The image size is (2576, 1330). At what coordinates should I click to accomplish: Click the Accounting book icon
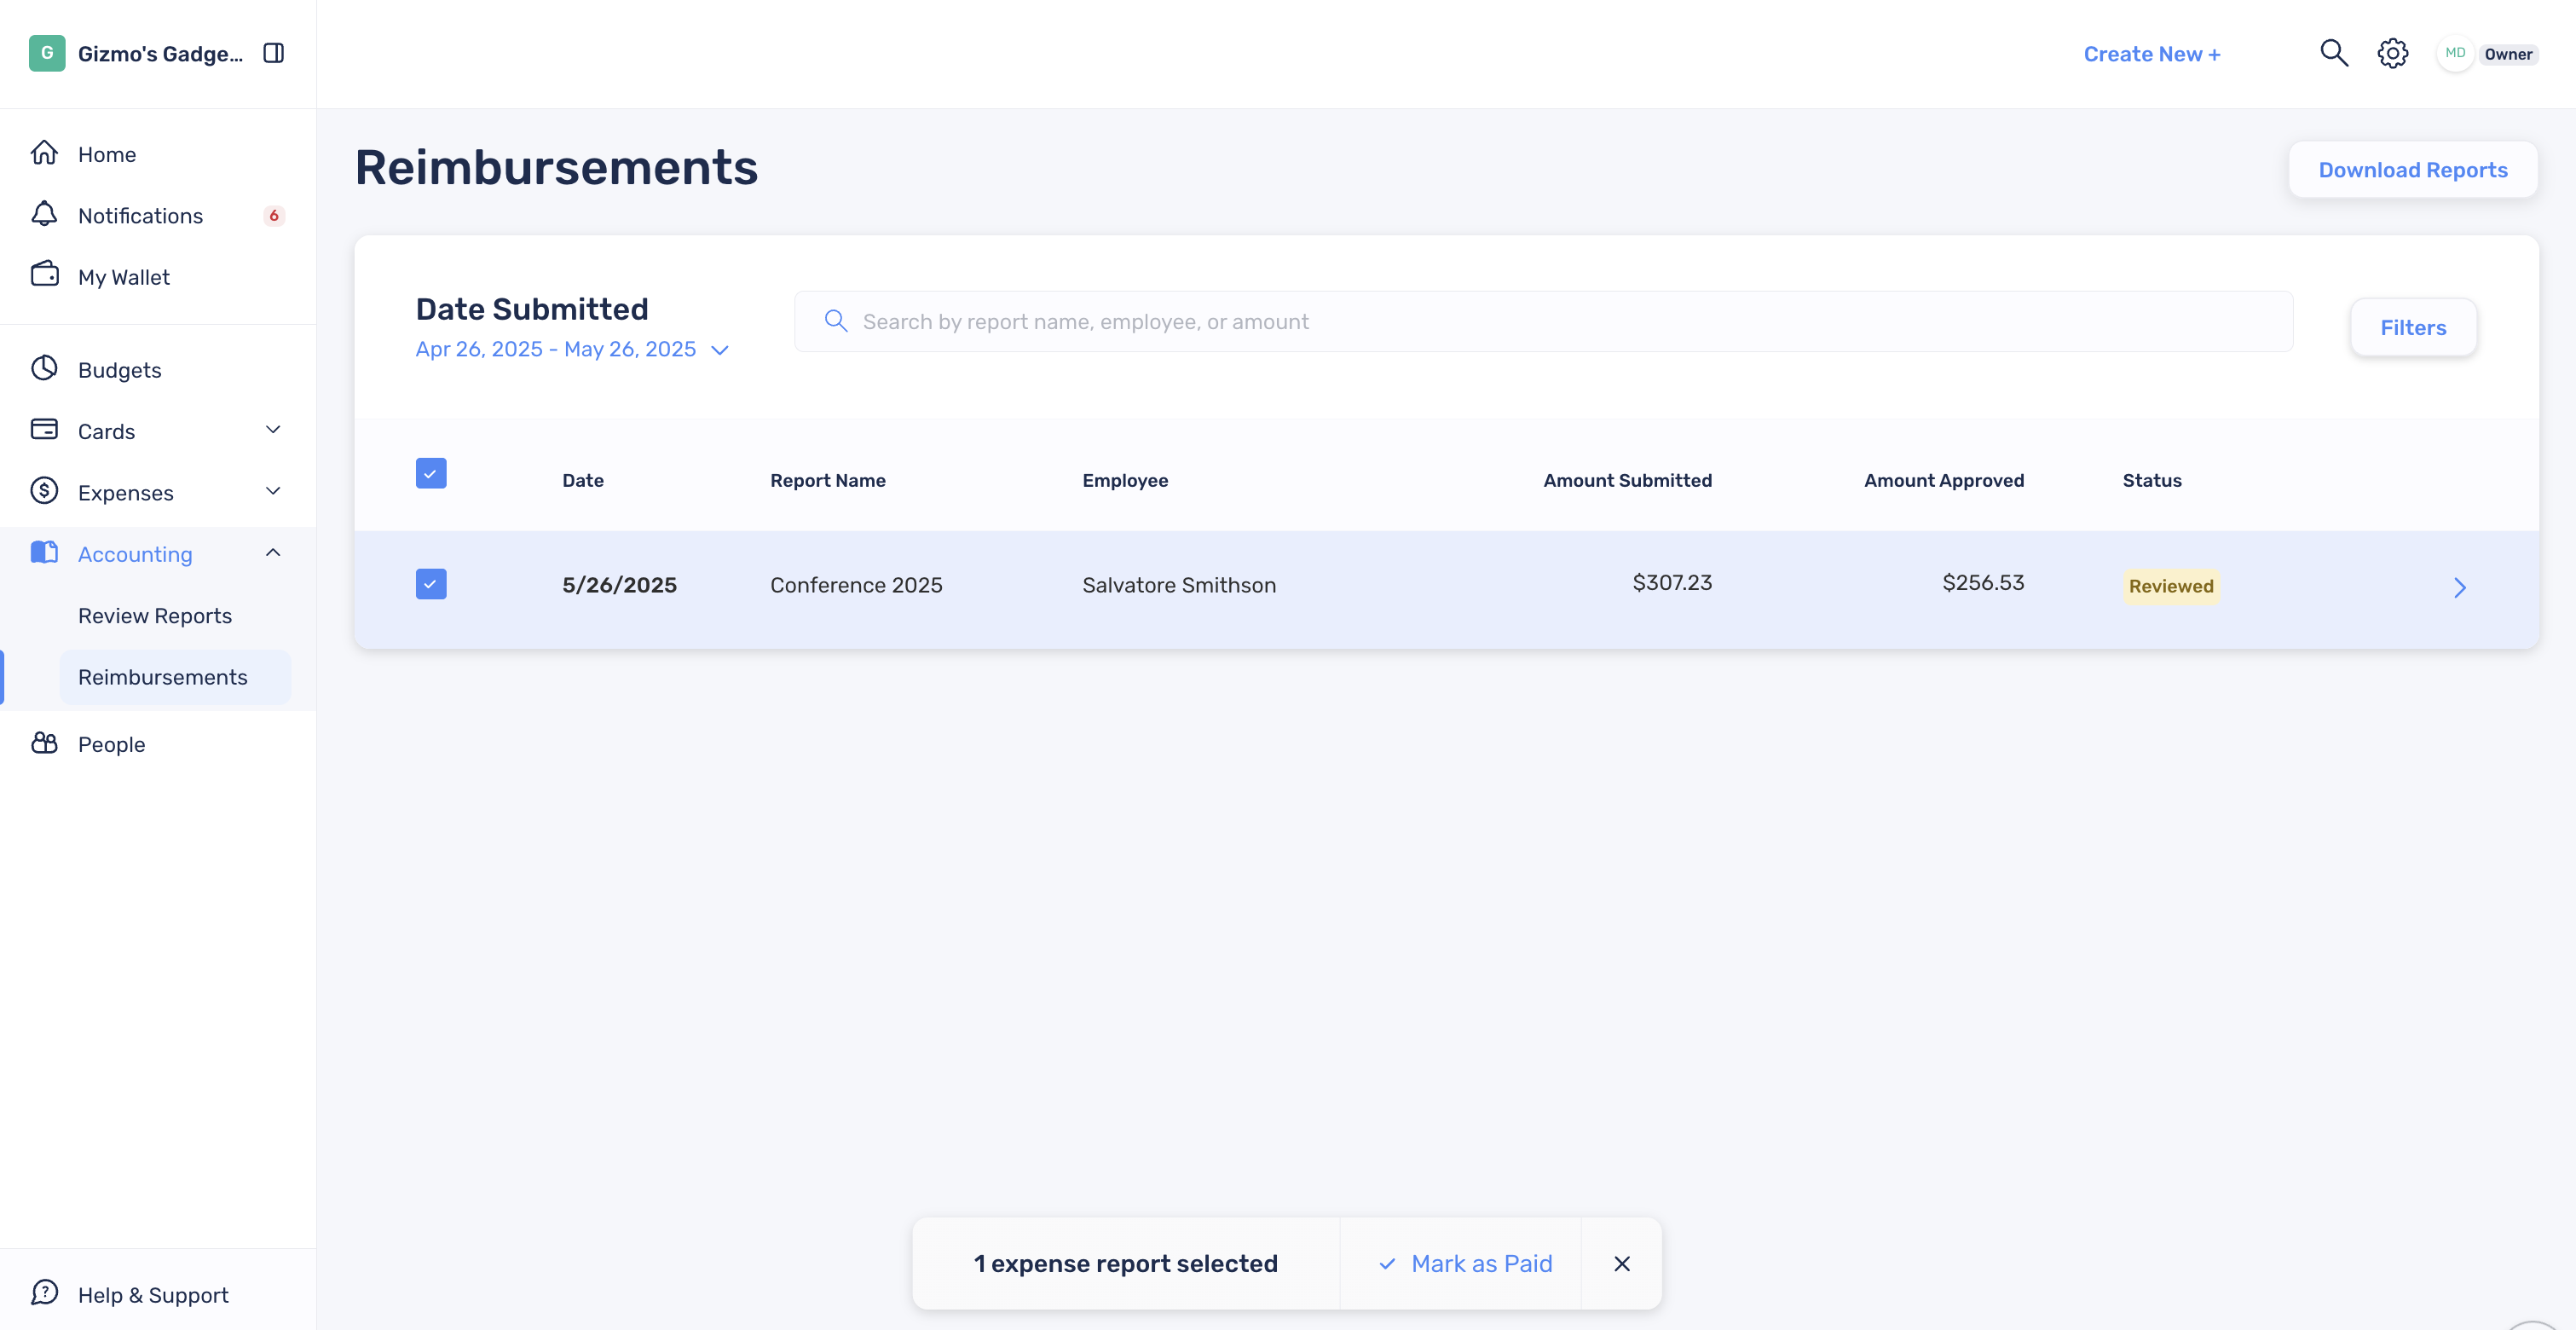[45, 552]
